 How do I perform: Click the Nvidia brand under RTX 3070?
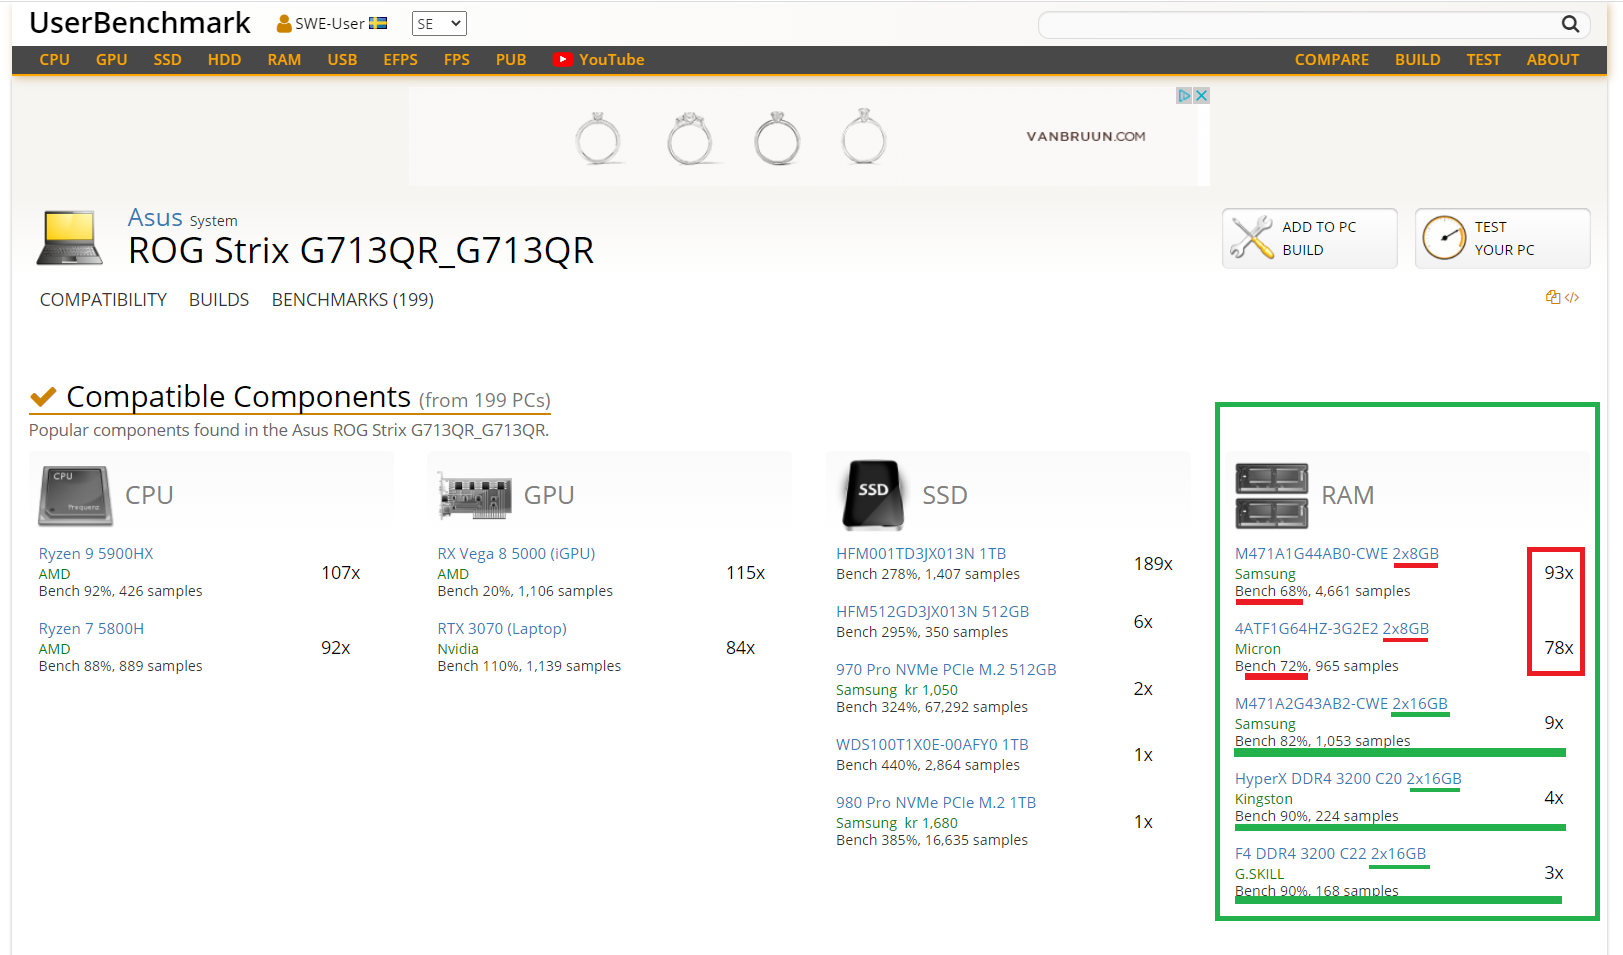[x=458, y=649]
